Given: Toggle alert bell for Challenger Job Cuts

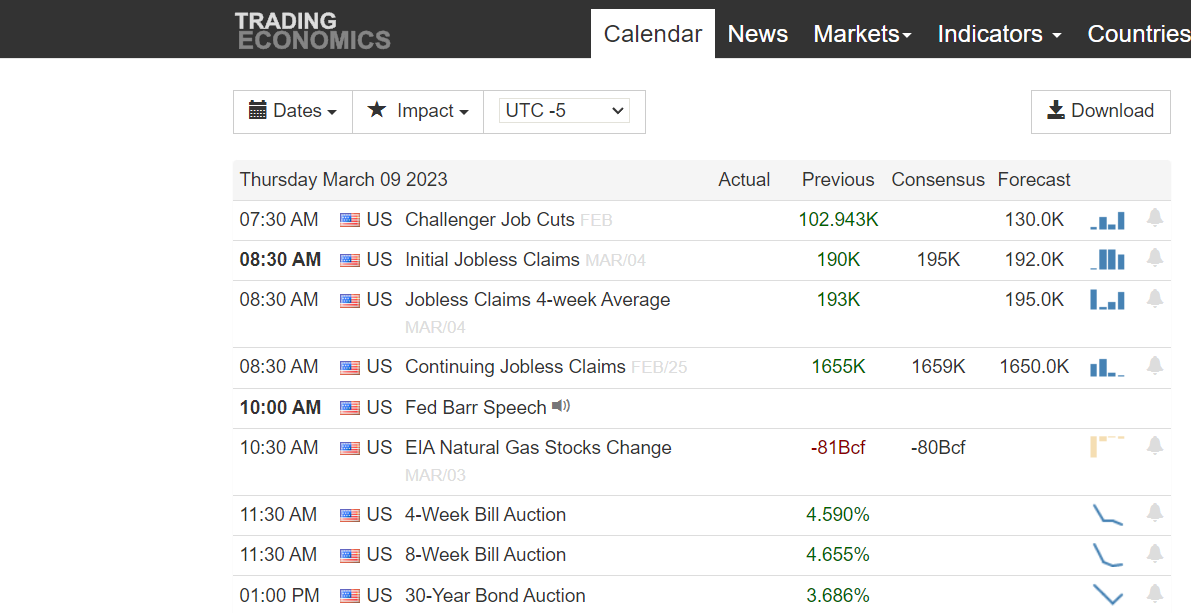Looking at the screenshot, I should pos(1155,218).
